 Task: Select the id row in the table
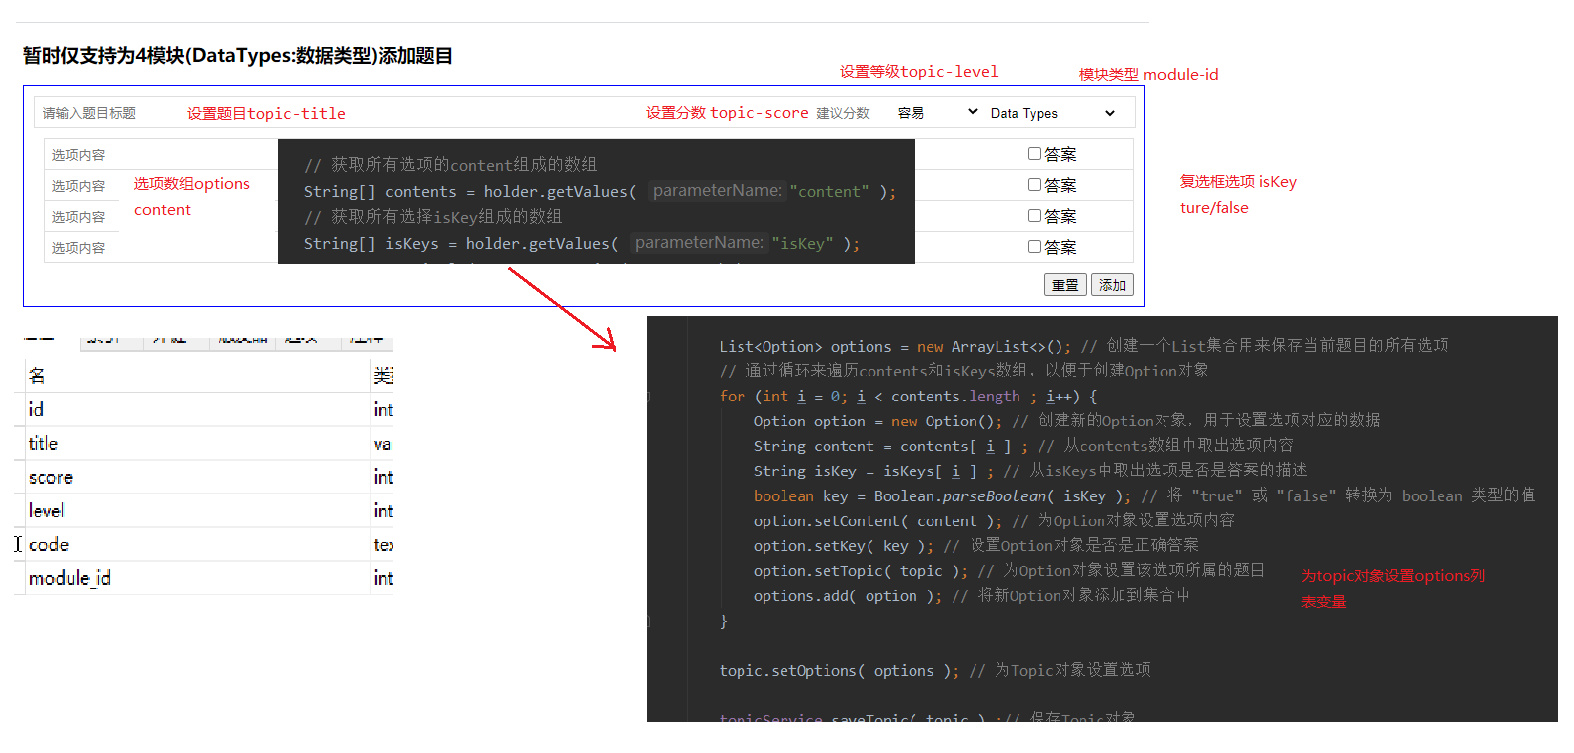pyautogui.click(x=209, y=409)
